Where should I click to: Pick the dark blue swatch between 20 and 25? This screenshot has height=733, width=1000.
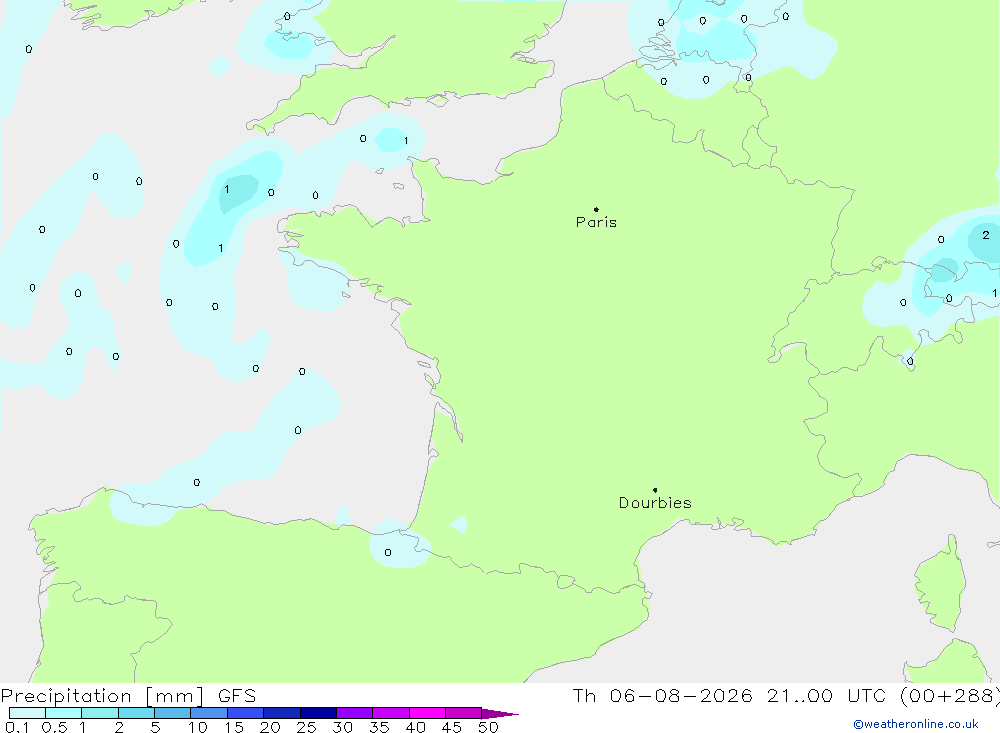coord(281,713)
